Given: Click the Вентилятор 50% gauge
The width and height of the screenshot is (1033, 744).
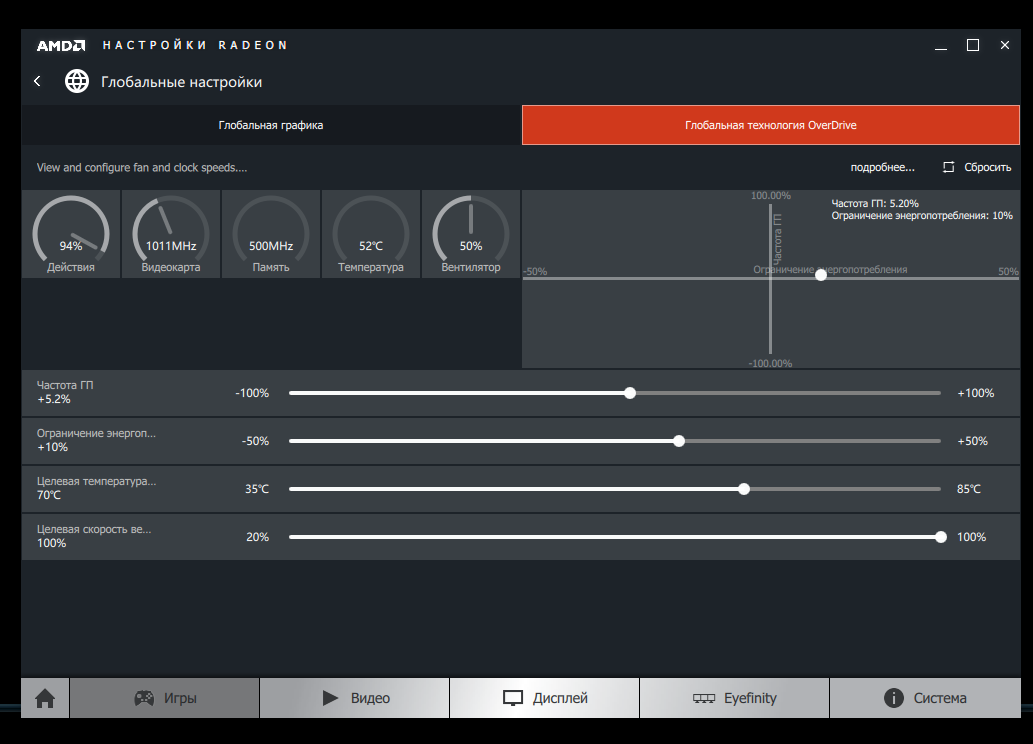Looking at the screenshot, I should tap(470, 234).
